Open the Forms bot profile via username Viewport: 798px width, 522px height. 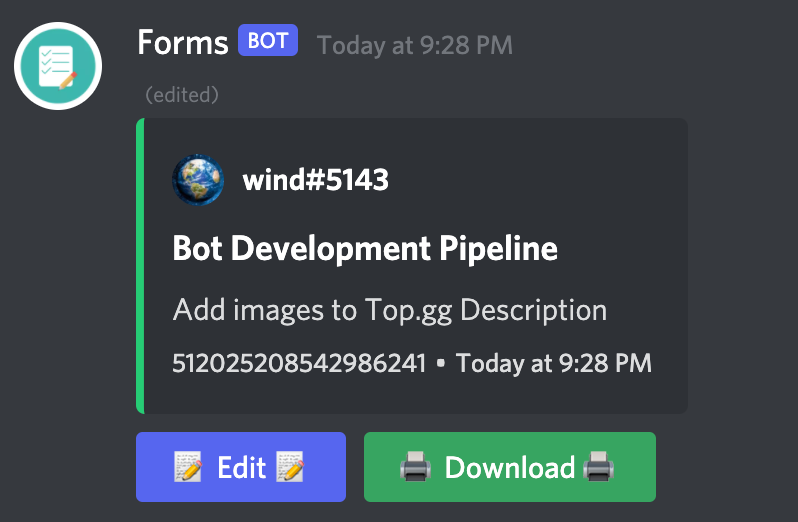coord(182,43)
